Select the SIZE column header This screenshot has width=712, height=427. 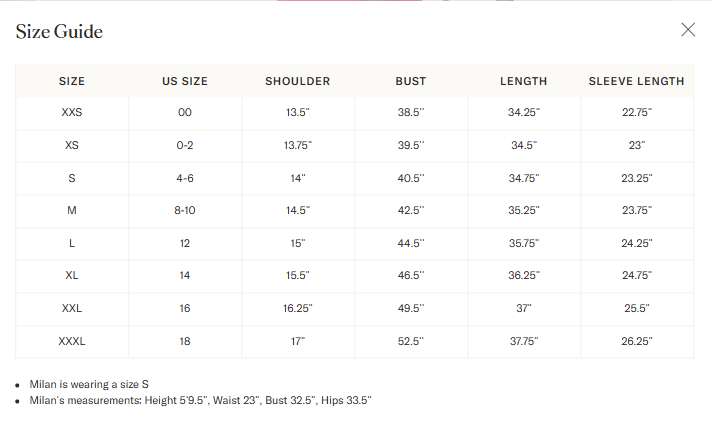pyautogui.click(x=72, y=81)
